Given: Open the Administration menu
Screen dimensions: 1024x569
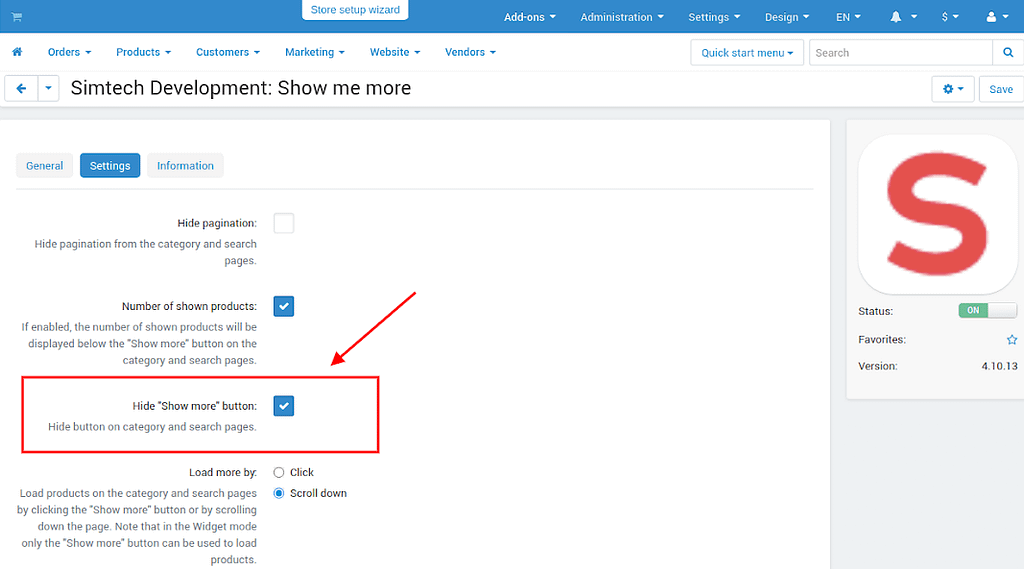Looking at the screenshot, I should tap(622, 17).
